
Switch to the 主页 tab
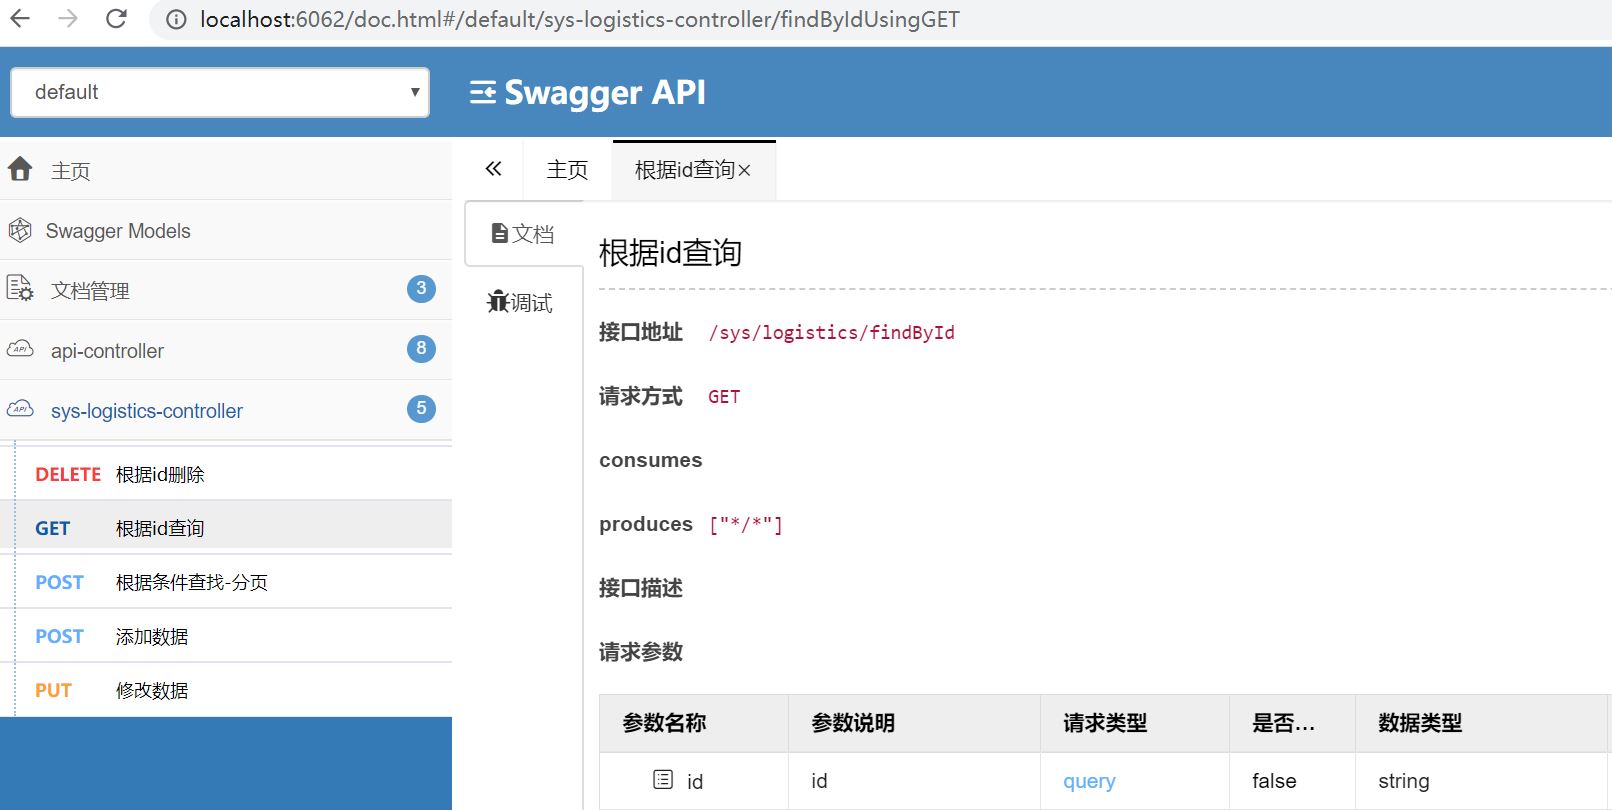tap(567, 170)
